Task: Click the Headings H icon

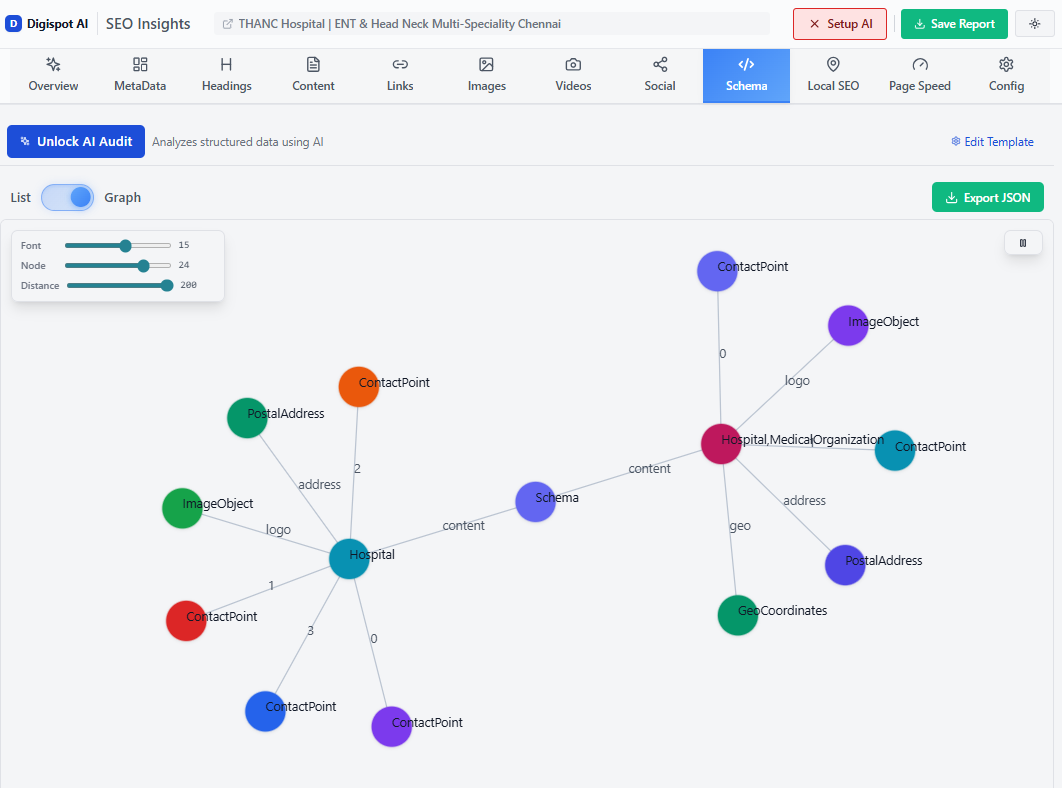Action: [226, 64]
